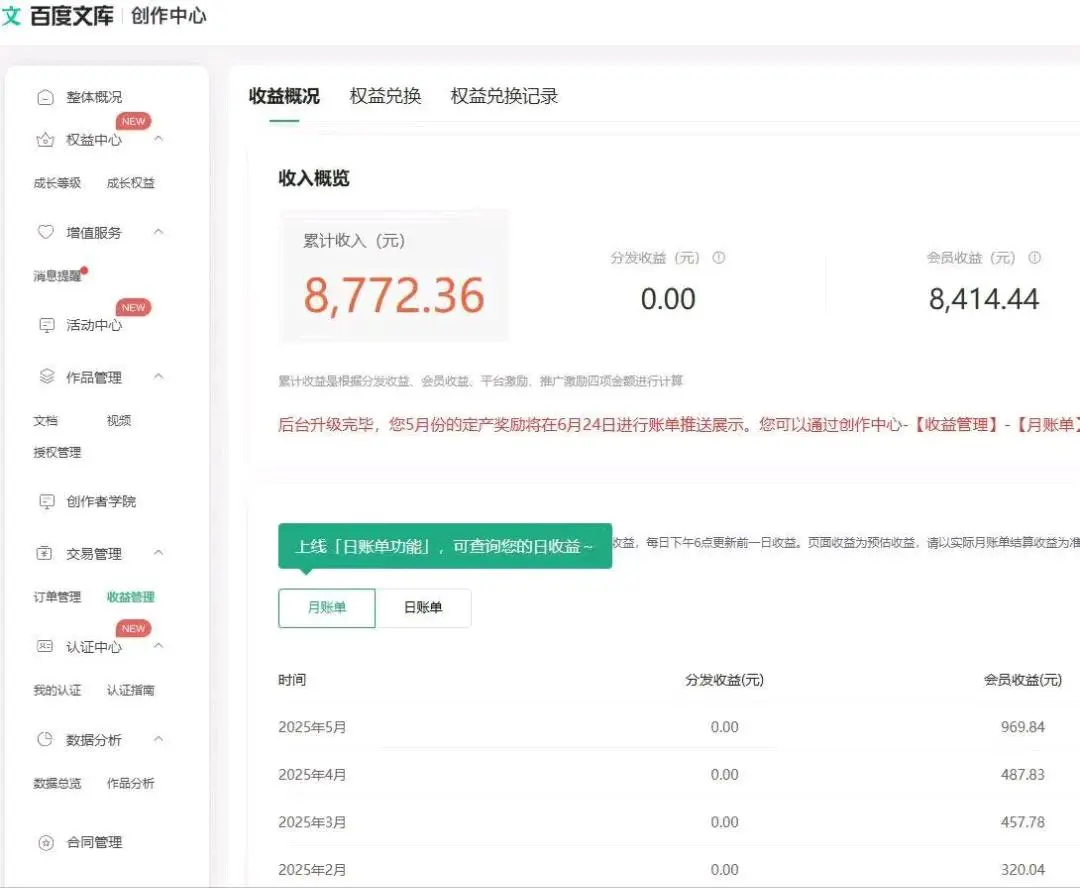Open 整体概况 menu item
This screenshot has width=1080, height=888.
coord(94,97)
